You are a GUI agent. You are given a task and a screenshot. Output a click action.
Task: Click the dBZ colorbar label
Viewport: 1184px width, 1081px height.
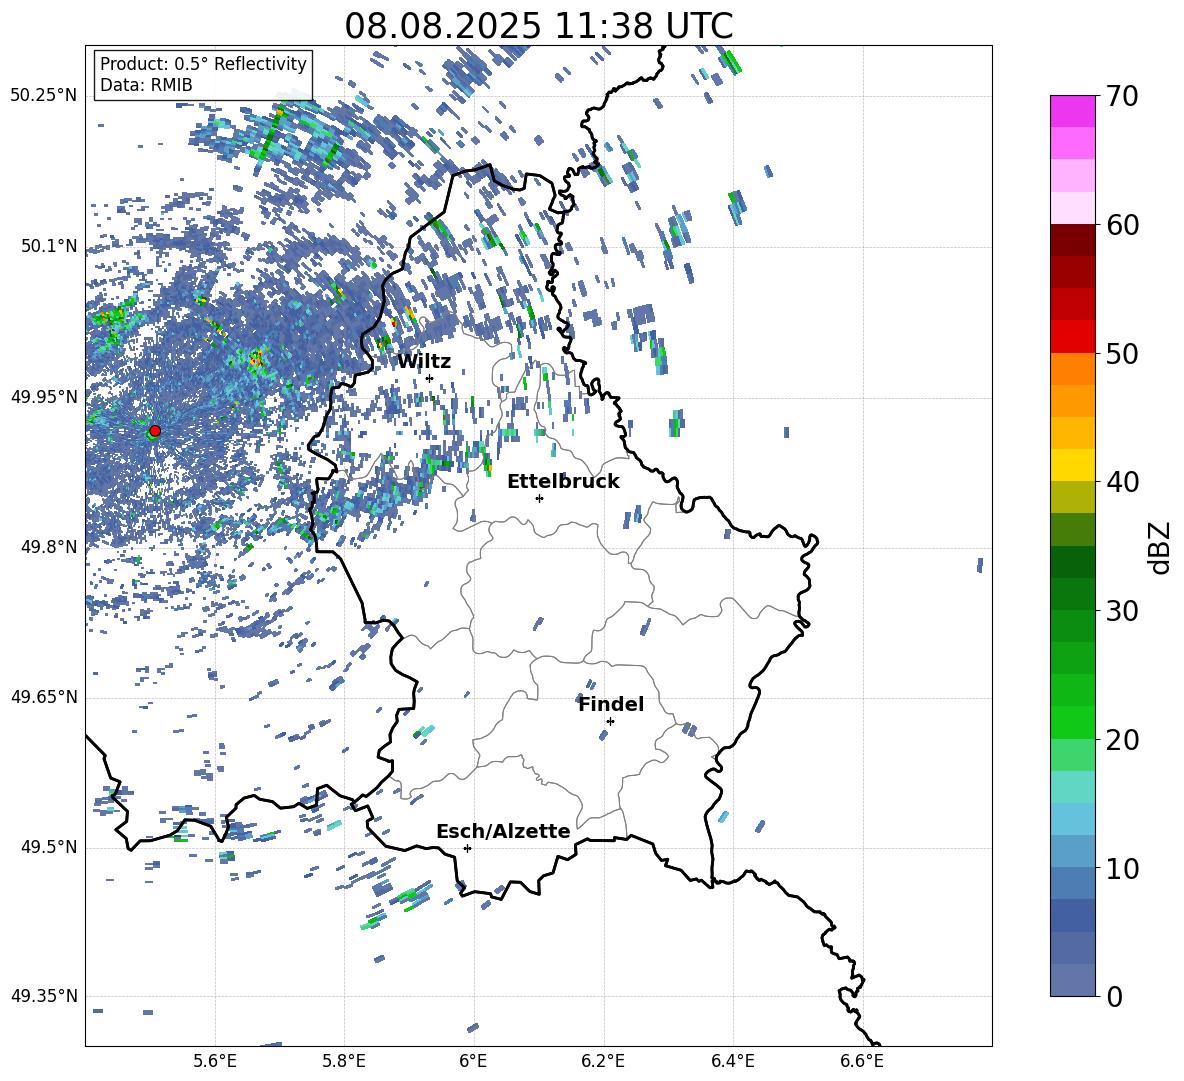tap(1161, 547)
